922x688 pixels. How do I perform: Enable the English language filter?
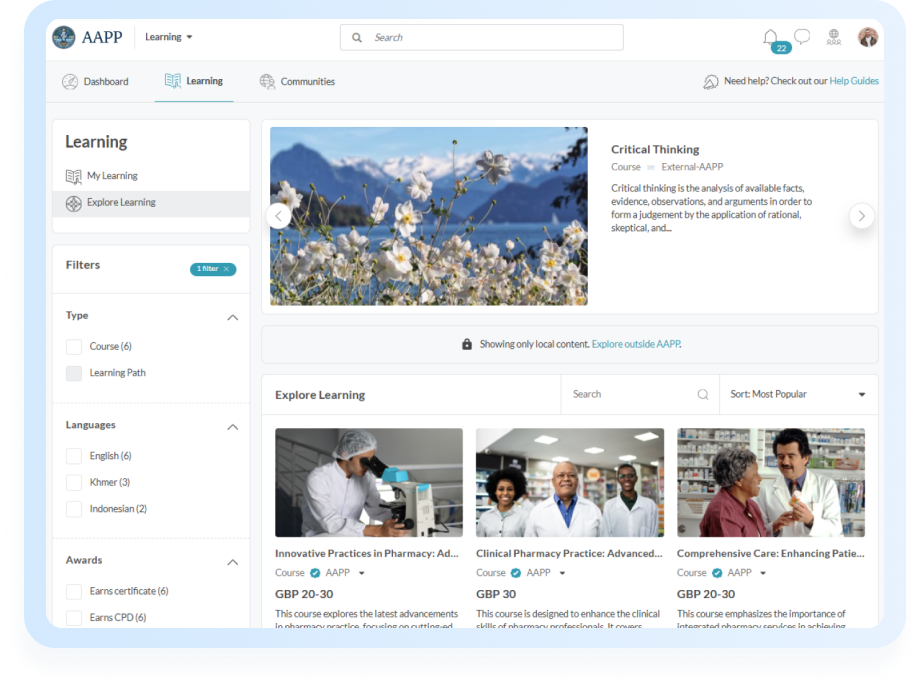pos(74,456)
